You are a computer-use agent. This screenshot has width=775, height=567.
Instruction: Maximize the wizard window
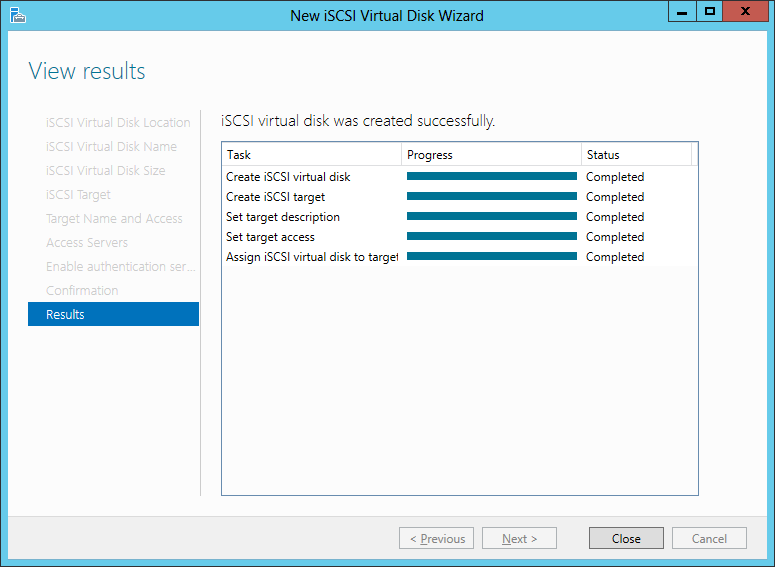[x=709, y=12]
